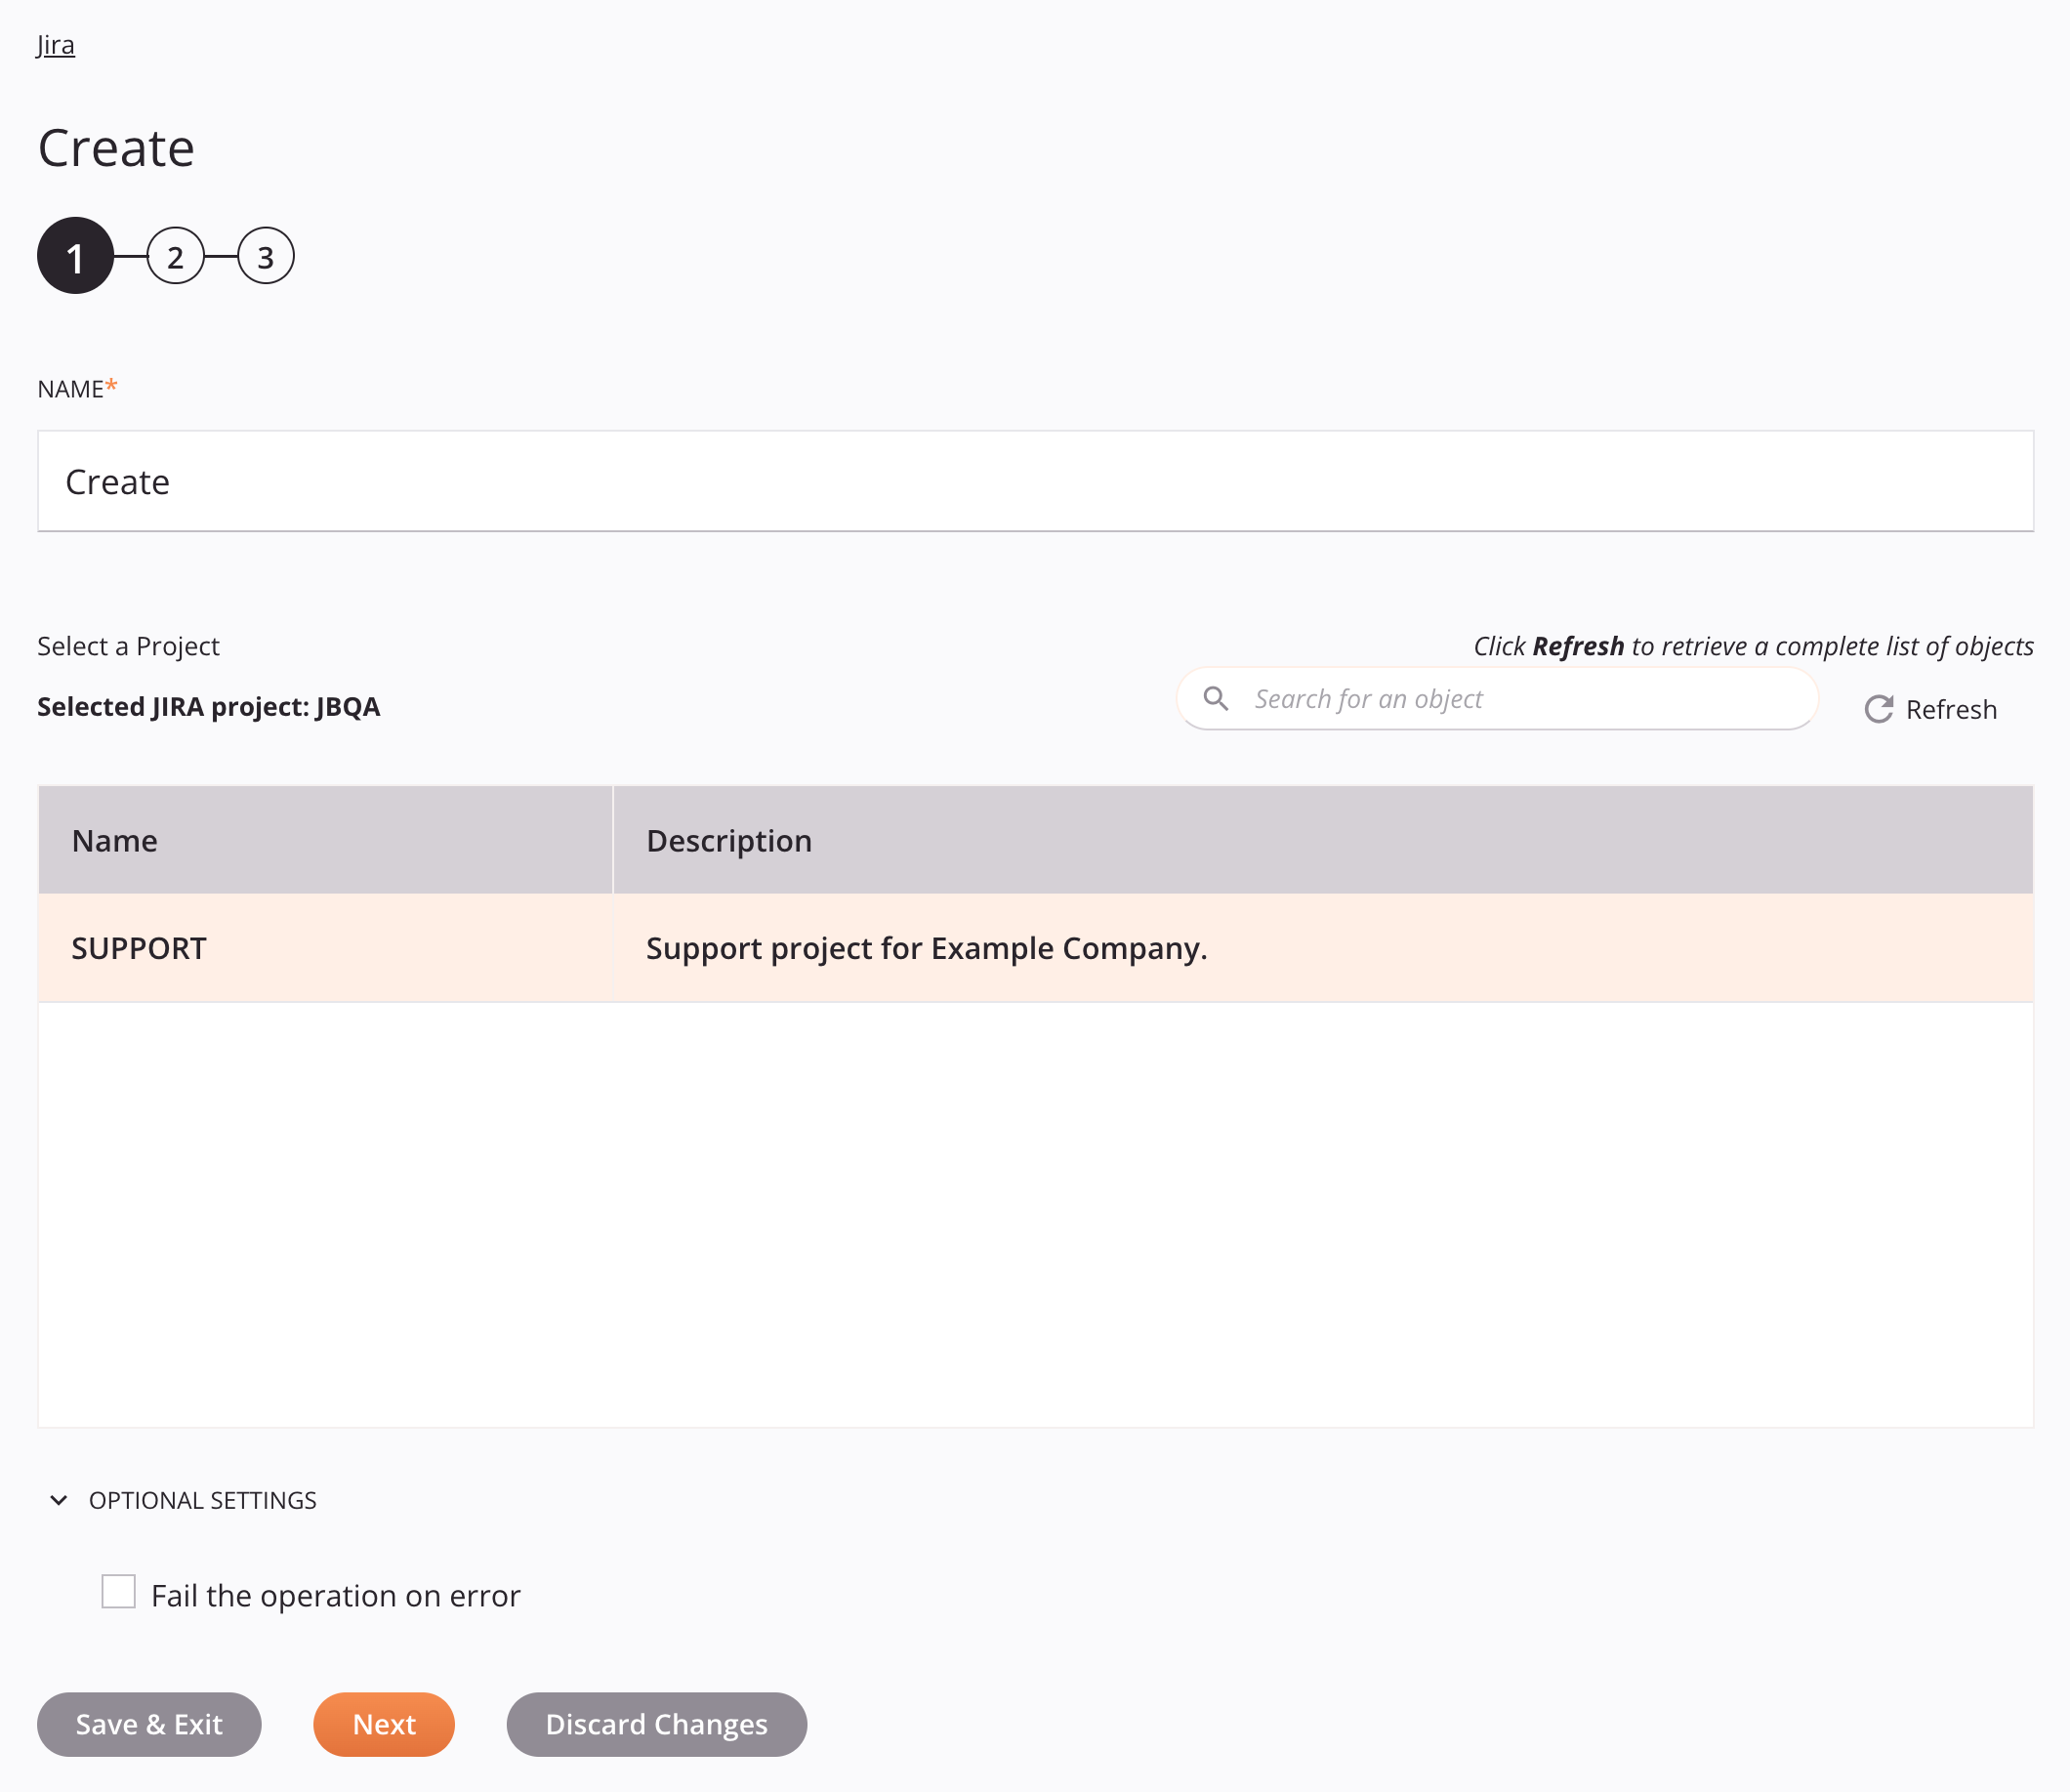Click the NAME input field
The height and width of the screenshot is (1792, 2070).
pos(1035,480)
